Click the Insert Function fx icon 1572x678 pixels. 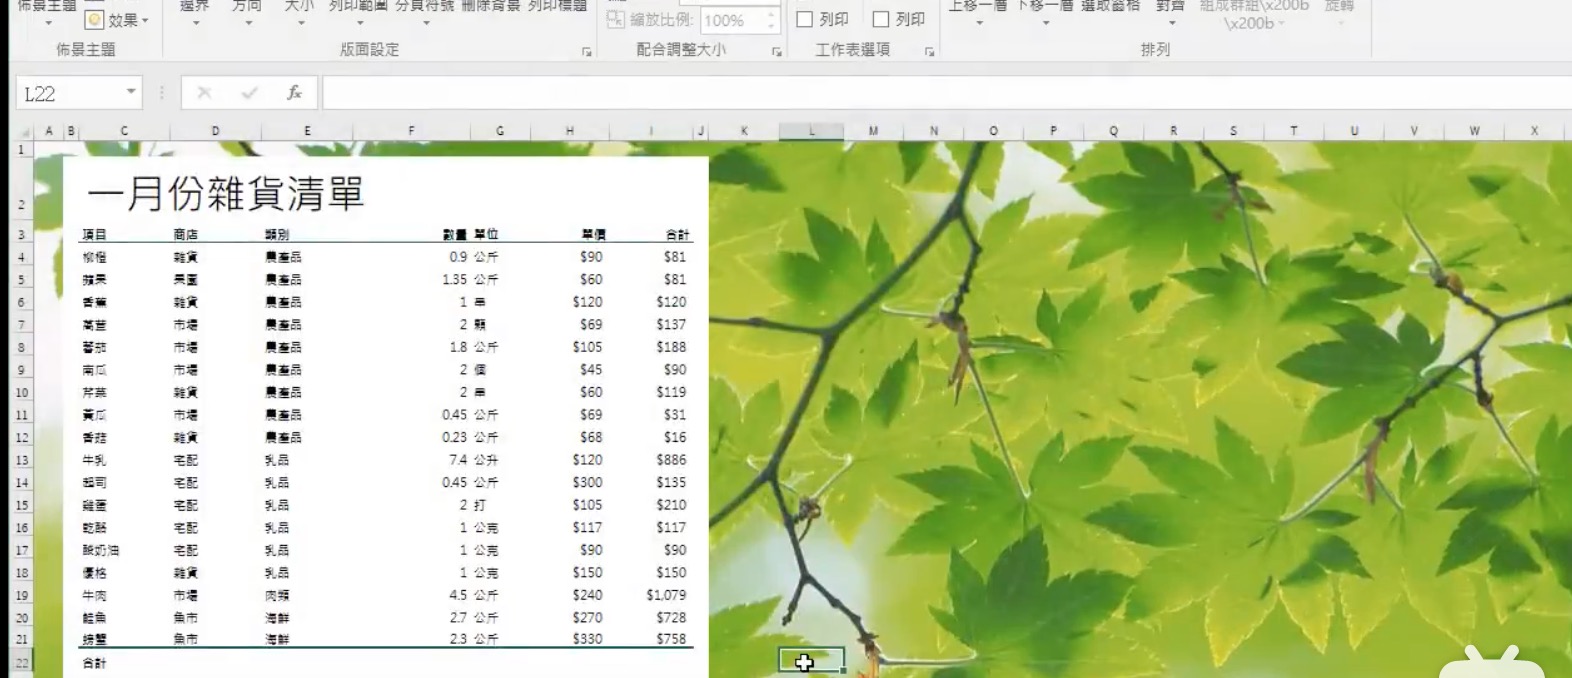294,93
